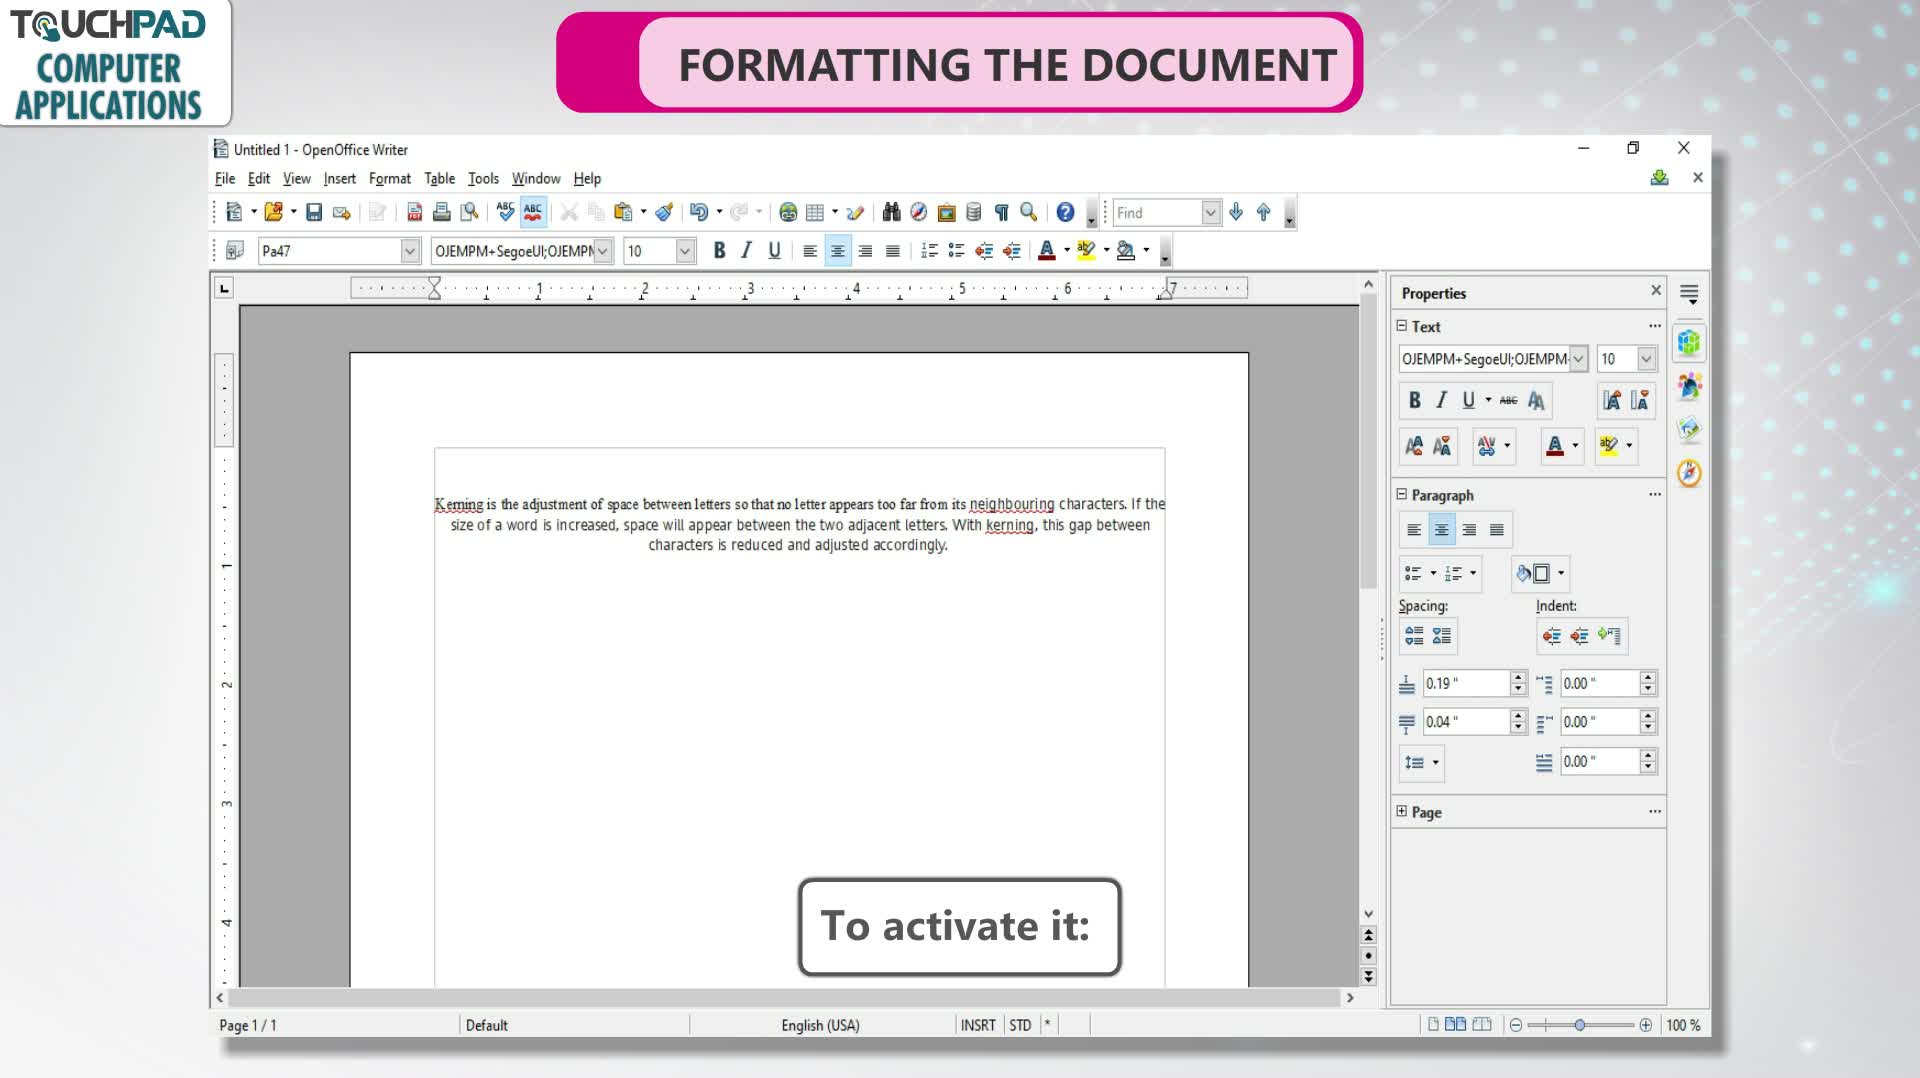Click the Cut scissors icon
1920x1078 pixels.
click(569, 212)
